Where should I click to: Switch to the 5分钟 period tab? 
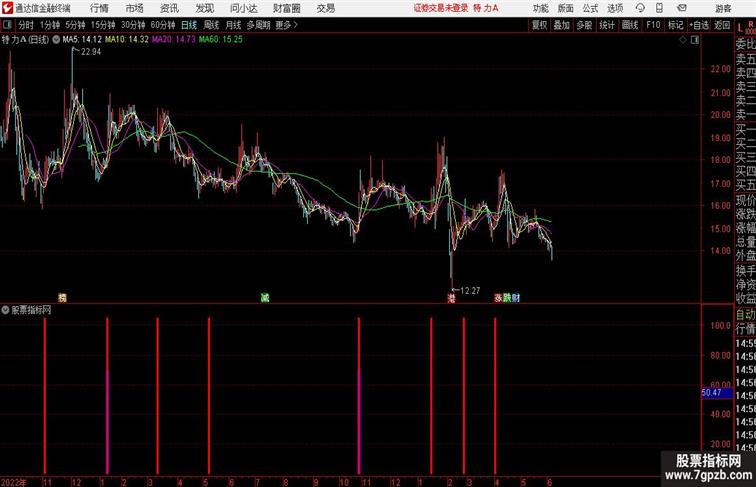(x=75, y=25)
